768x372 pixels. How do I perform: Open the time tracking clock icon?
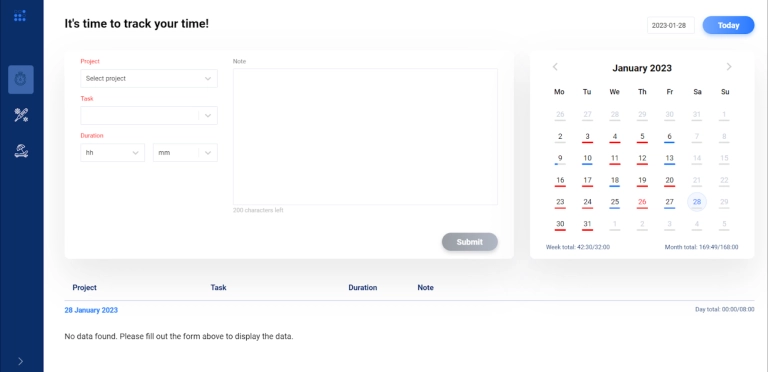21,79
